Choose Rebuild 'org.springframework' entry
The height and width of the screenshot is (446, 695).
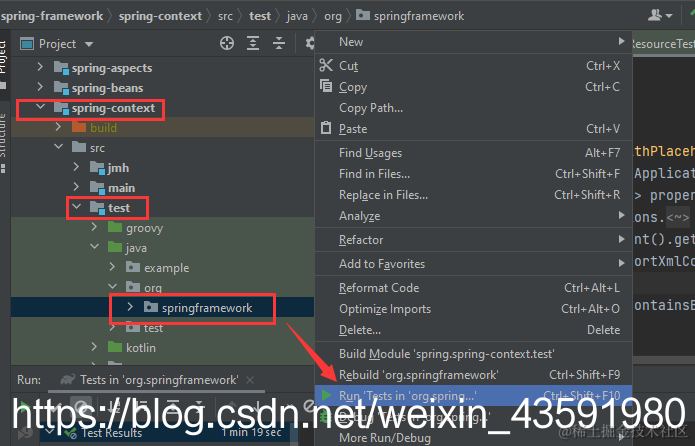[x=473, y=375]
